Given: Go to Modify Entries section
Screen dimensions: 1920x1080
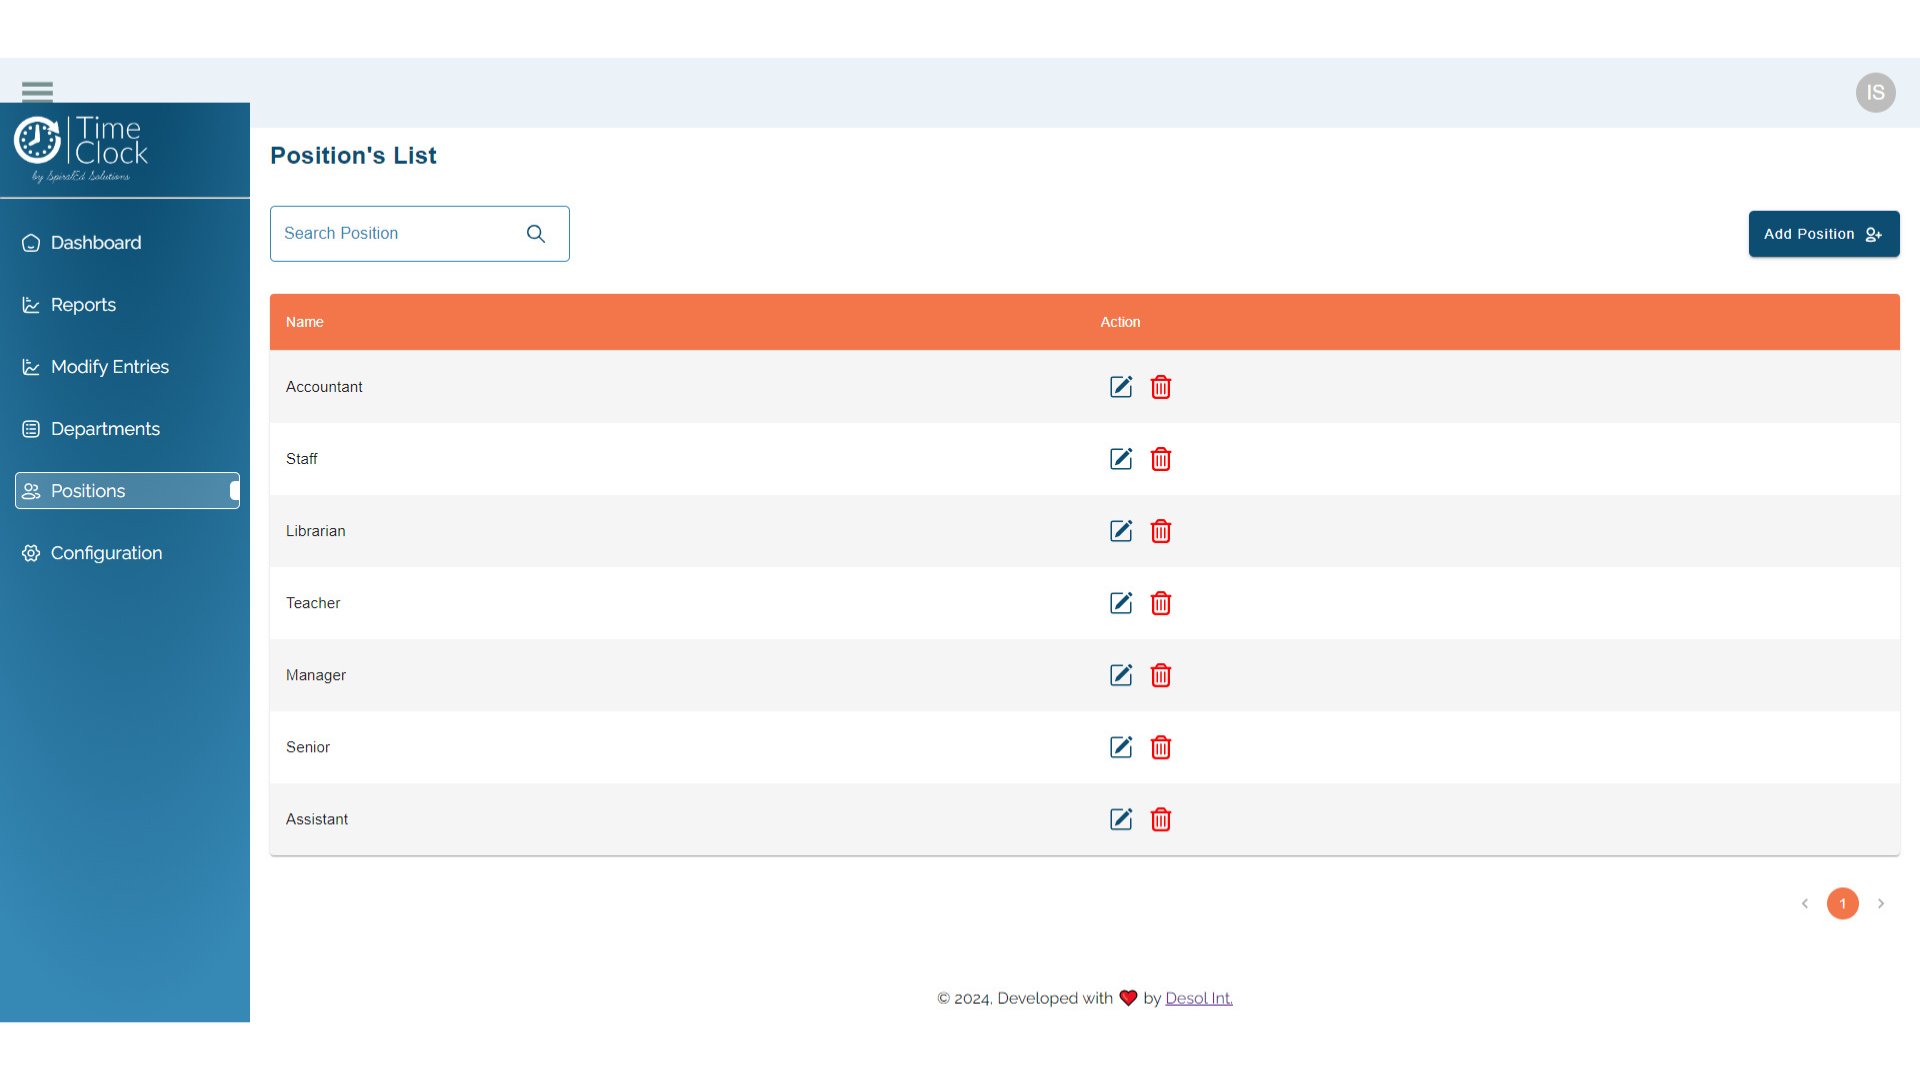Looking at the screenshot, I should 109,367.
